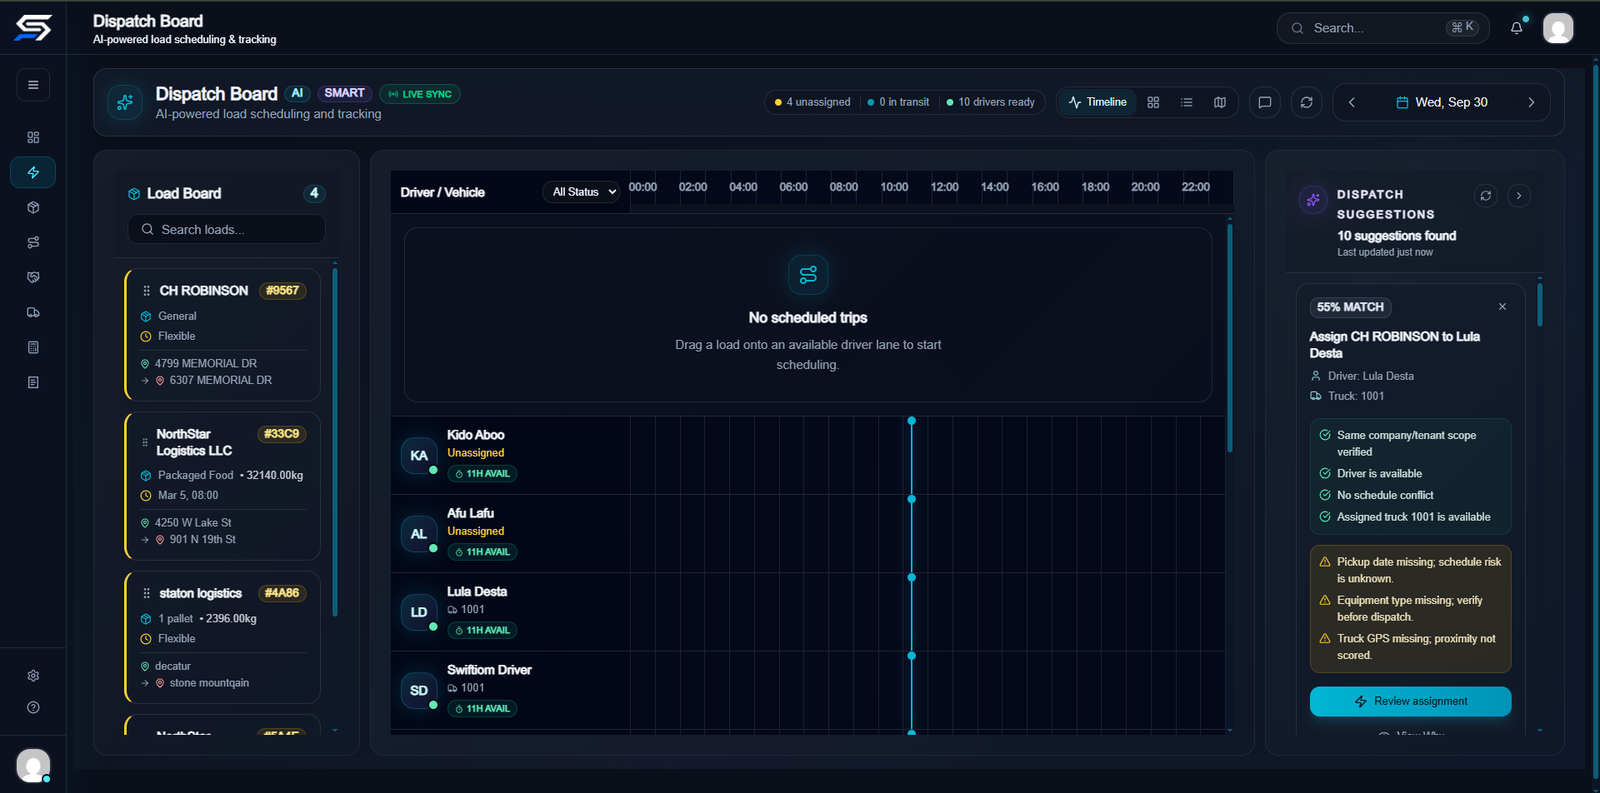This screenshot has width=1600, height=793.
Task: Open the shield icon in sidebar
Action: pos(33,277)
